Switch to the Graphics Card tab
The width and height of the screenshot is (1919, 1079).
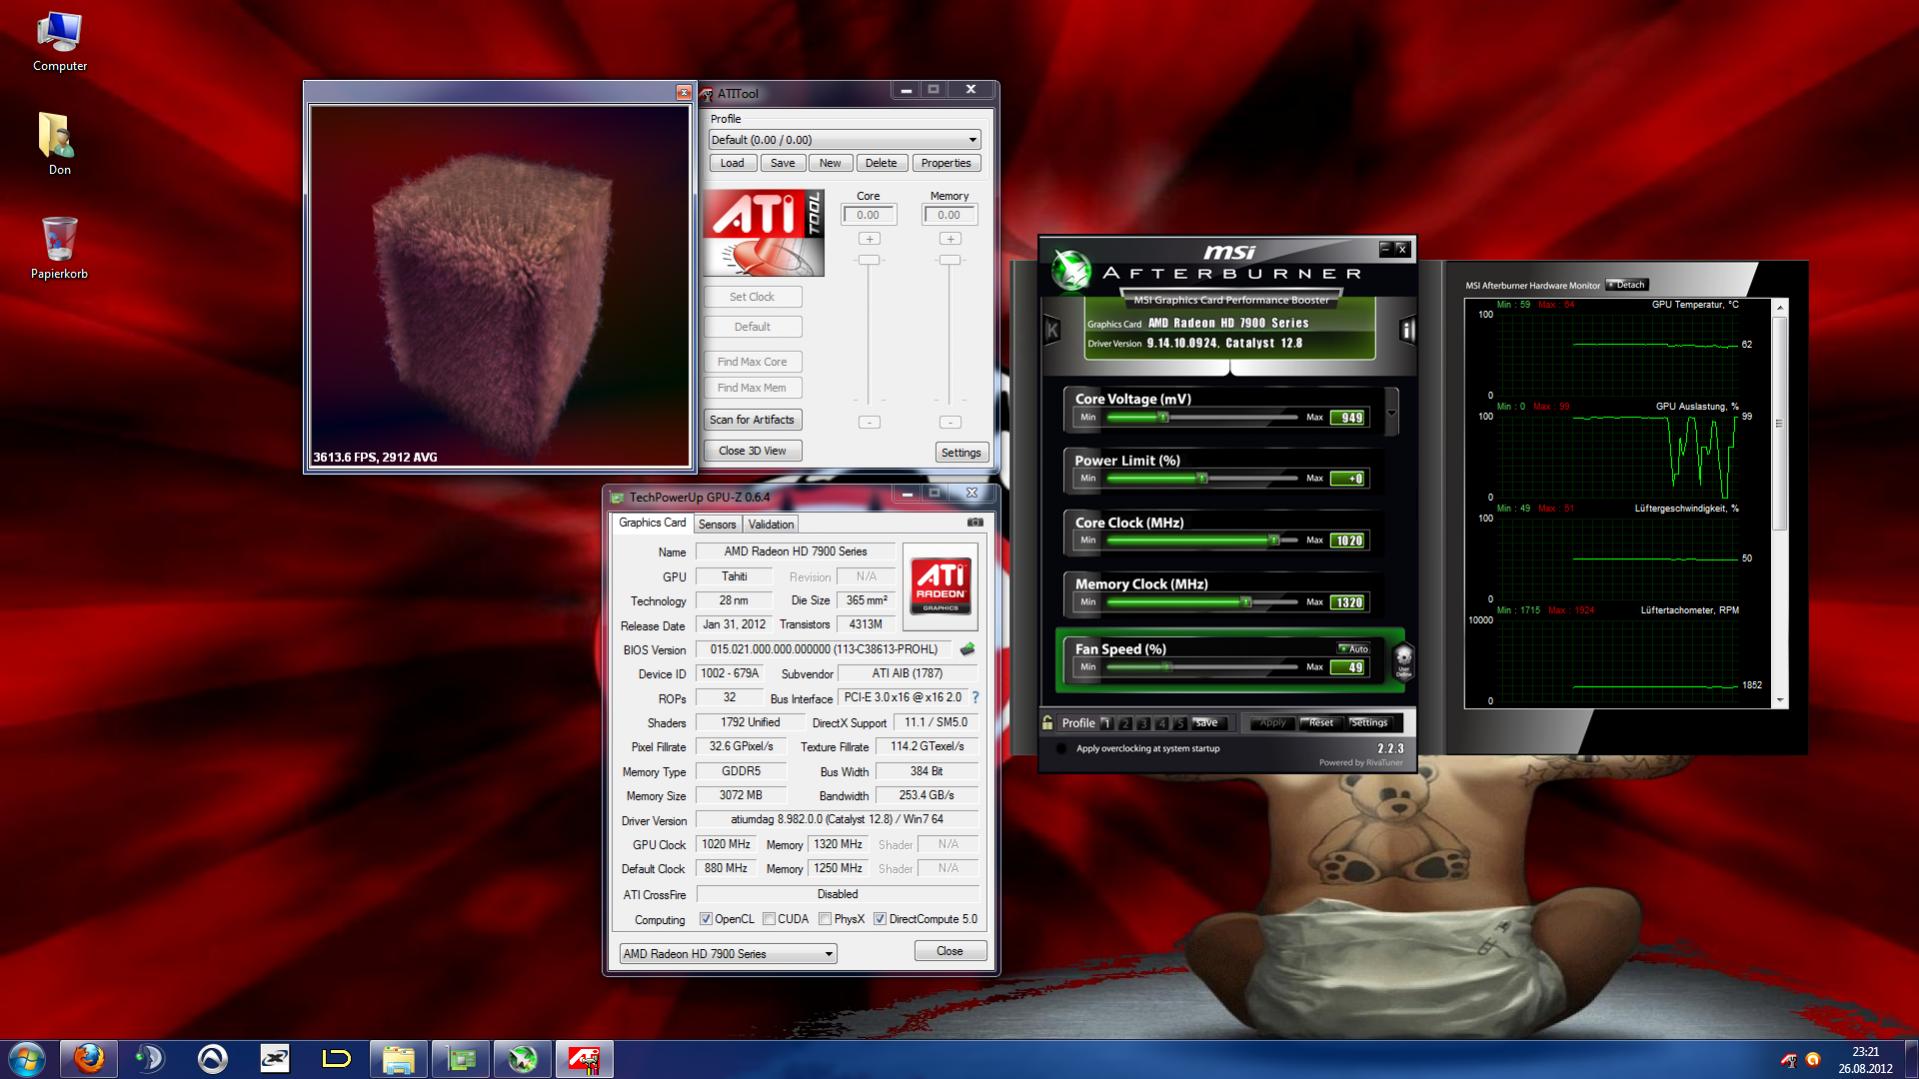(652, 523)
